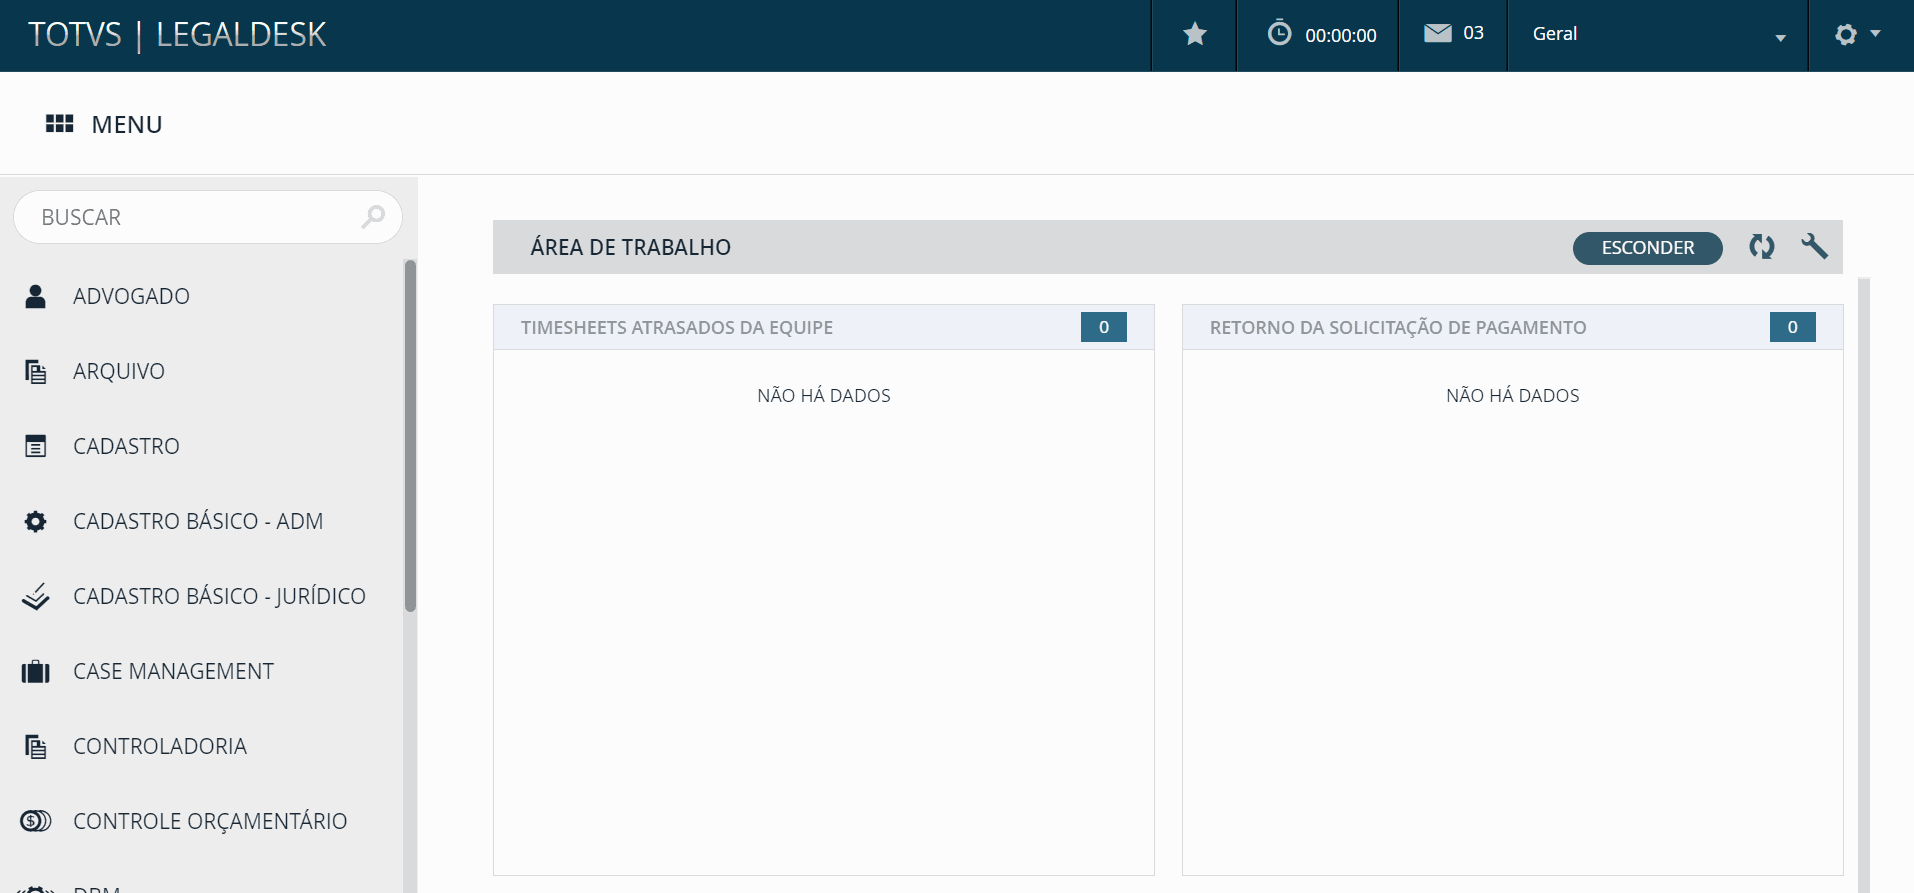Click the Cadastro Básico - Jurídico checkmark icon
The height and width of the screenshot is (893, 1914).
pyautogui.click(x=35, y=596)
